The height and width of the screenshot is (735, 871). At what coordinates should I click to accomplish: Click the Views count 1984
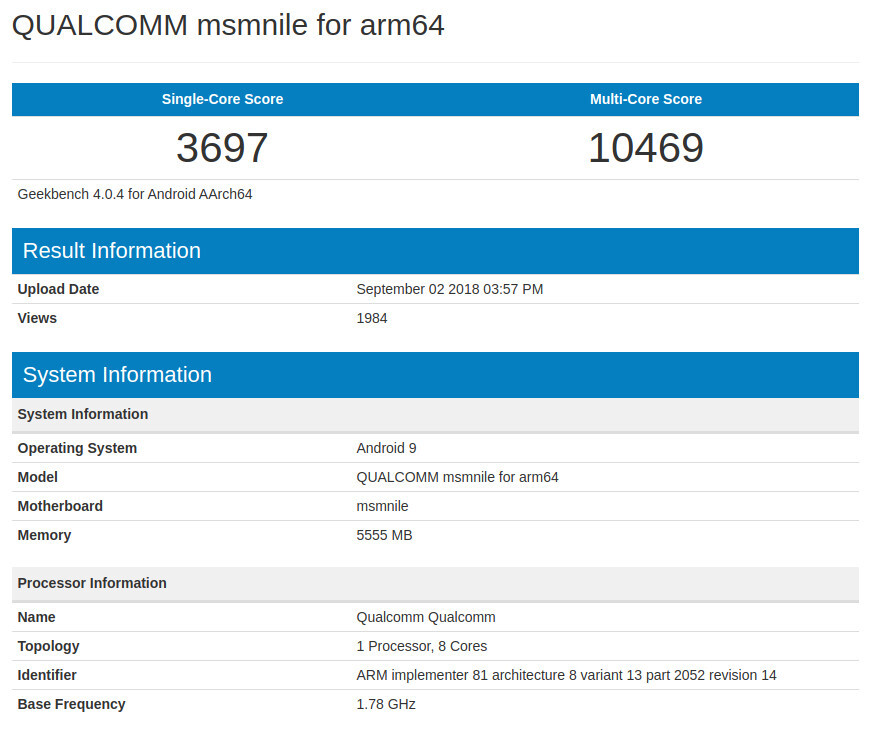point(372,318)
